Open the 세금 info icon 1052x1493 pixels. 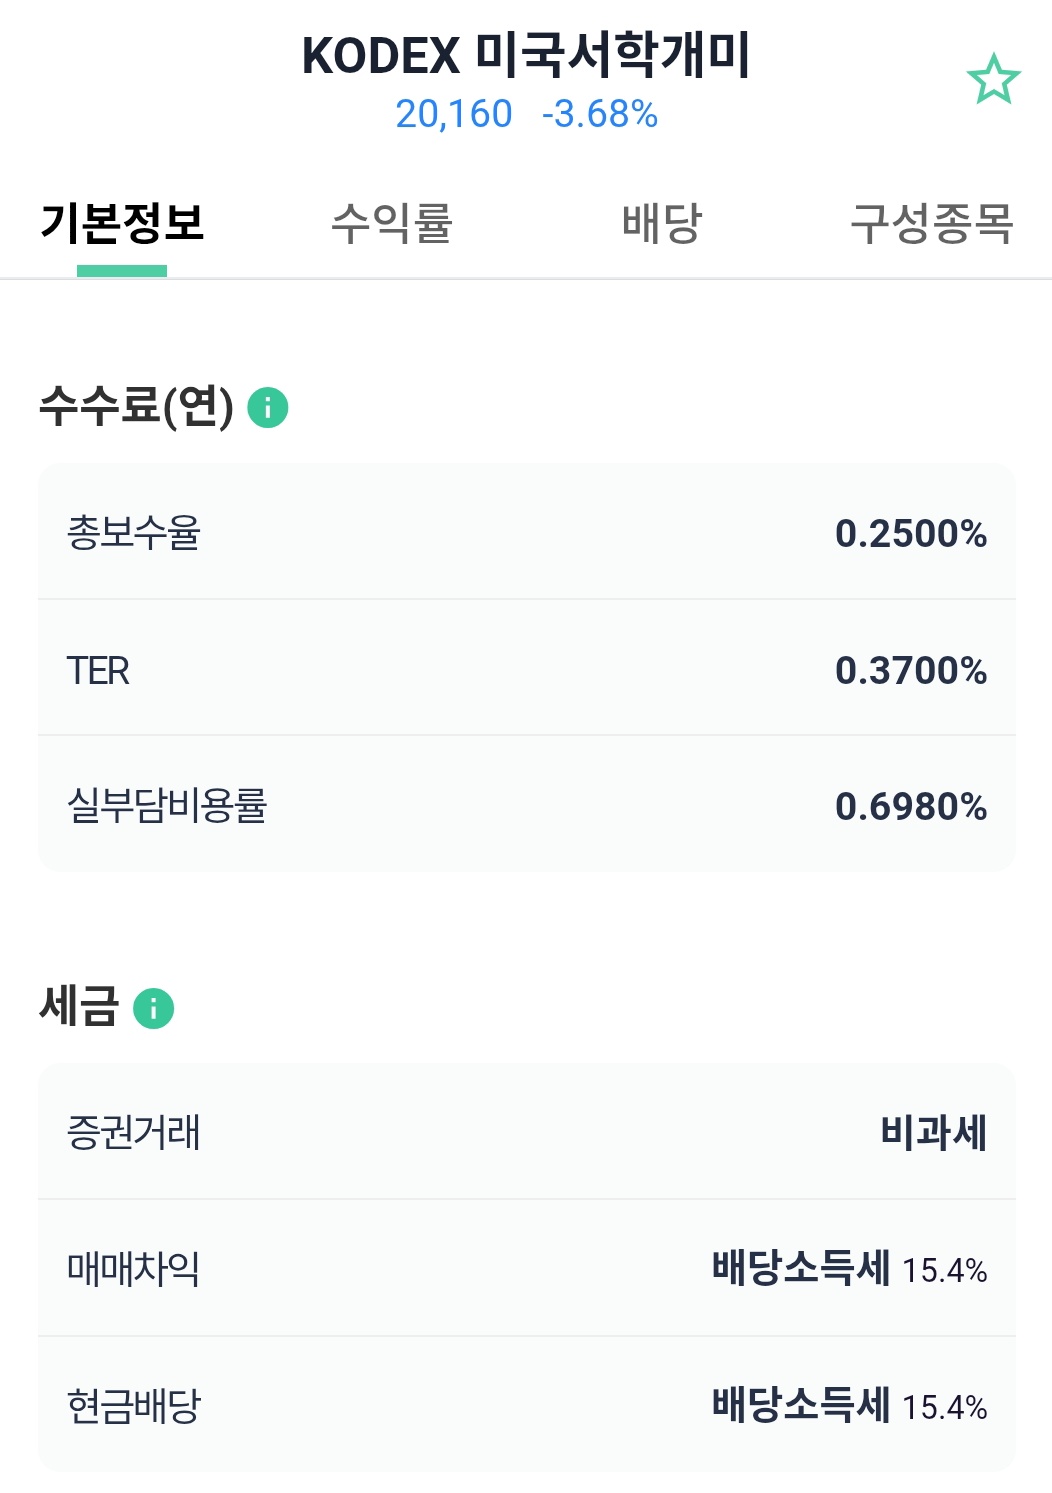point(154,1008)
